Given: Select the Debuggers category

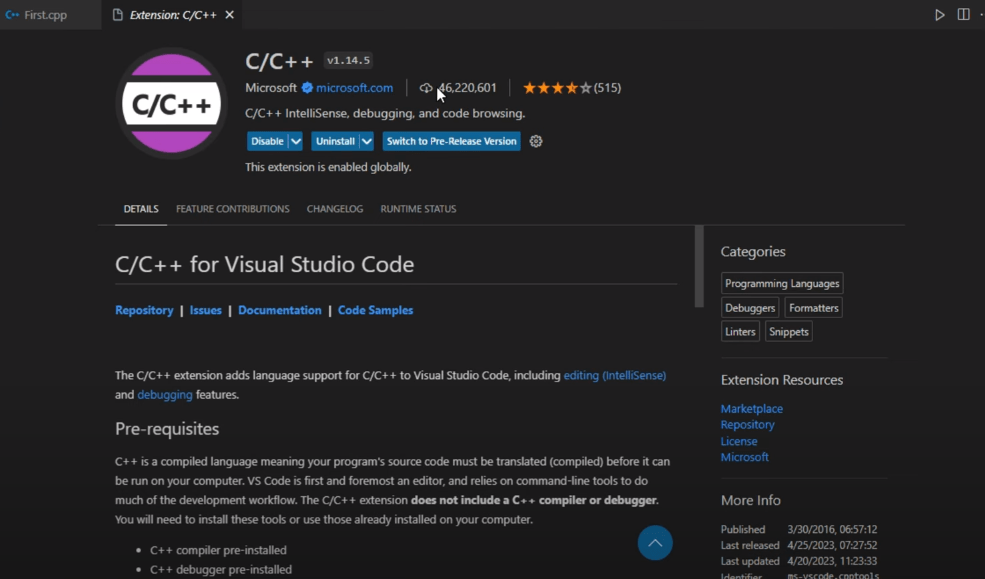Looking at the screenshot, I should click(x=750, y=308).
